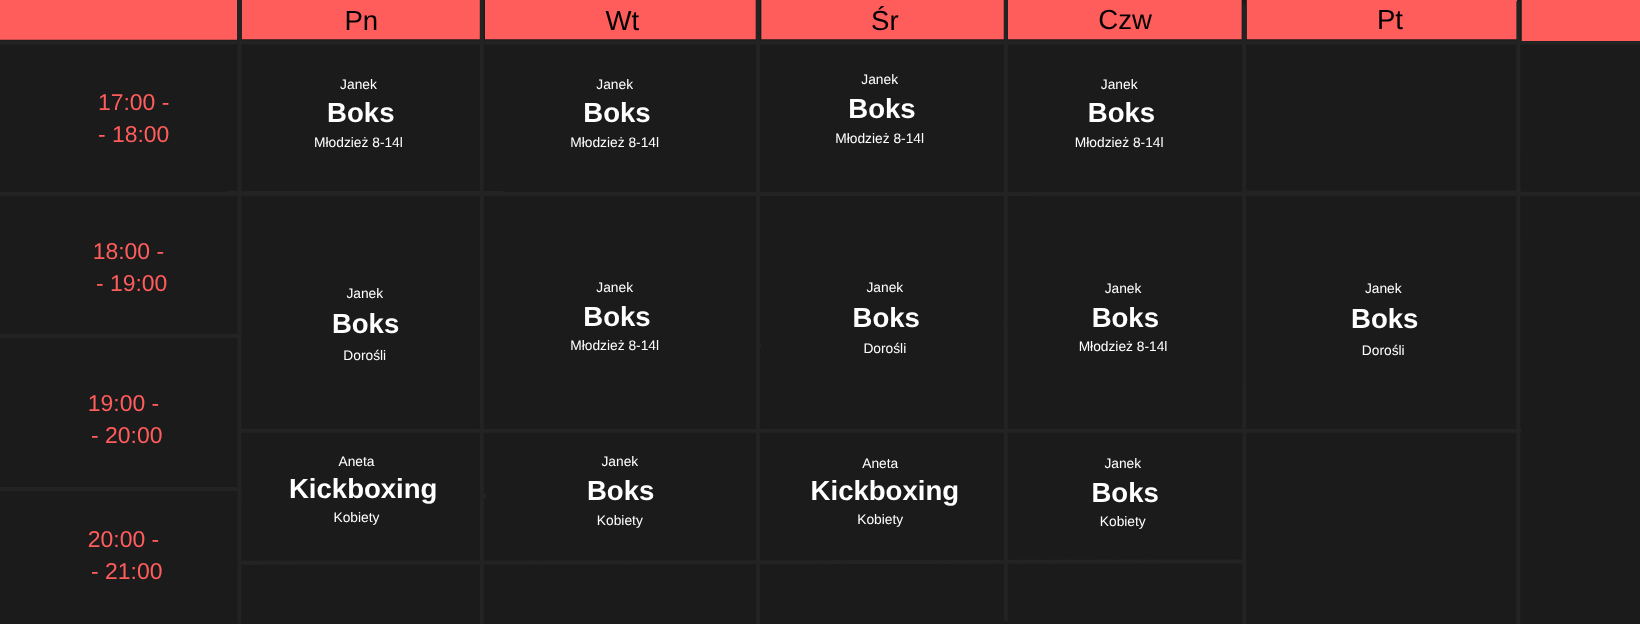This screenshot has height=624, width=1640.
Task: Open Tuesday 17:00 Boks Młodzież class
Action: point(620,117)
